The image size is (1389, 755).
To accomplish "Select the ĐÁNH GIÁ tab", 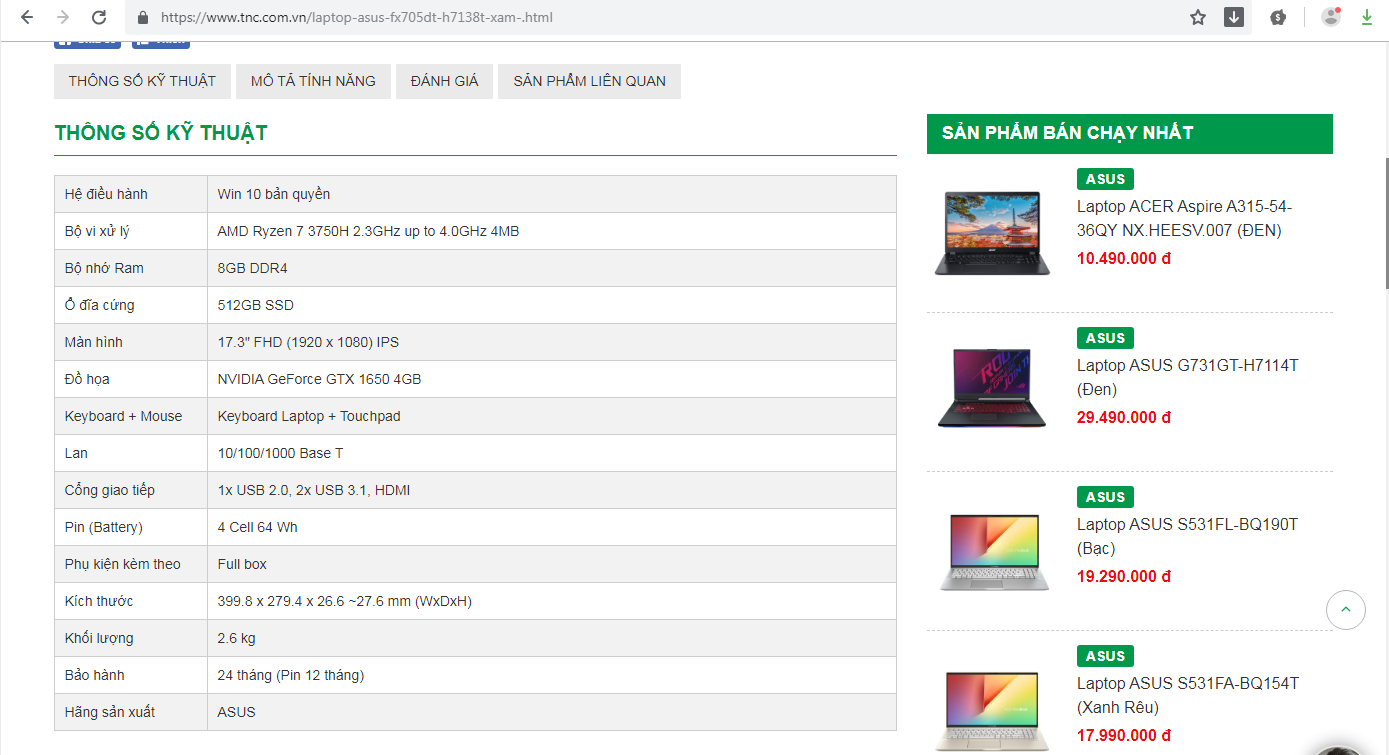I will (x=444, y=81).
